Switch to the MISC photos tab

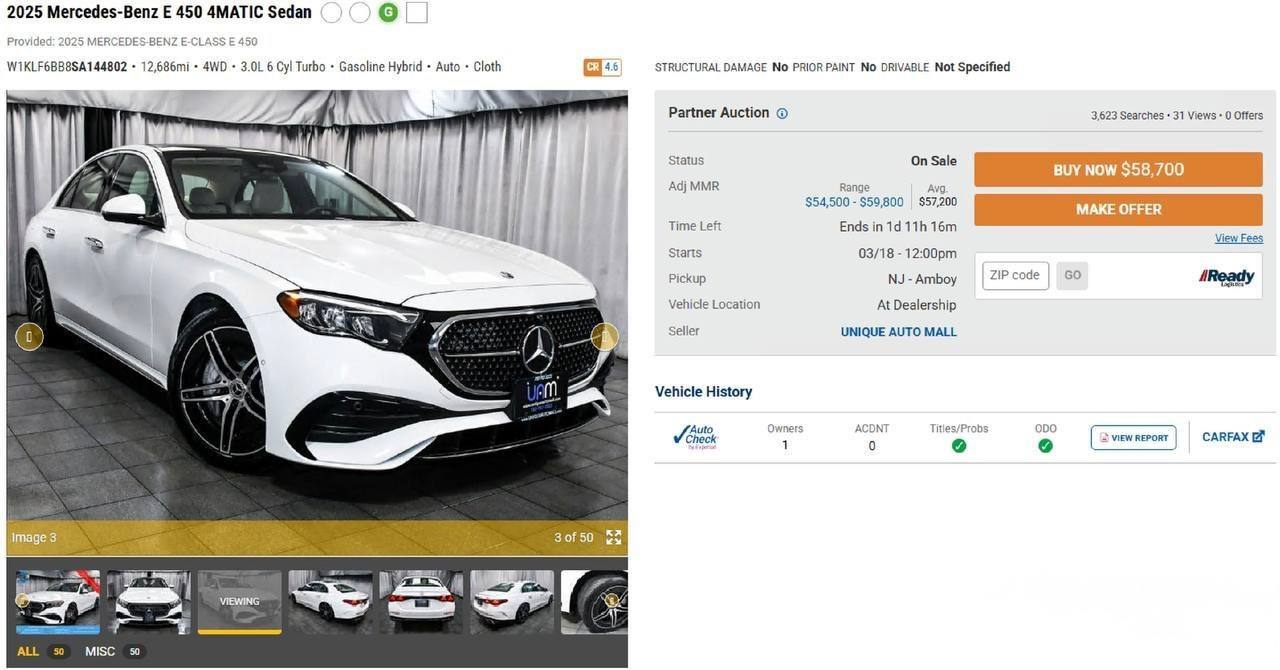point(100,651)
